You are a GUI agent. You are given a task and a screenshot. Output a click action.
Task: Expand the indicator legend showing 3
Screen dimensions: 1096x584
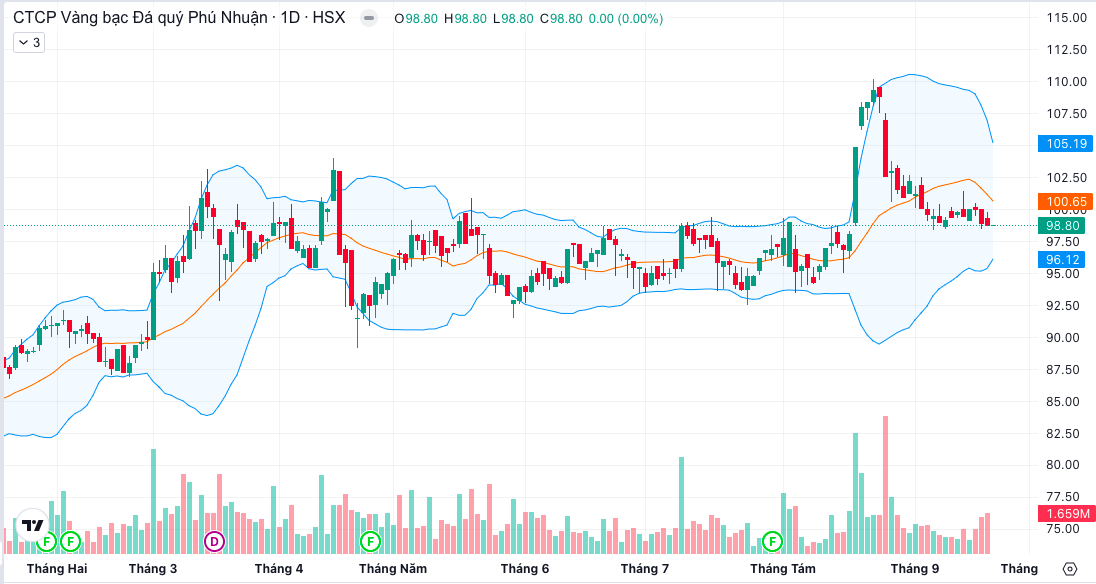(29, 43)
